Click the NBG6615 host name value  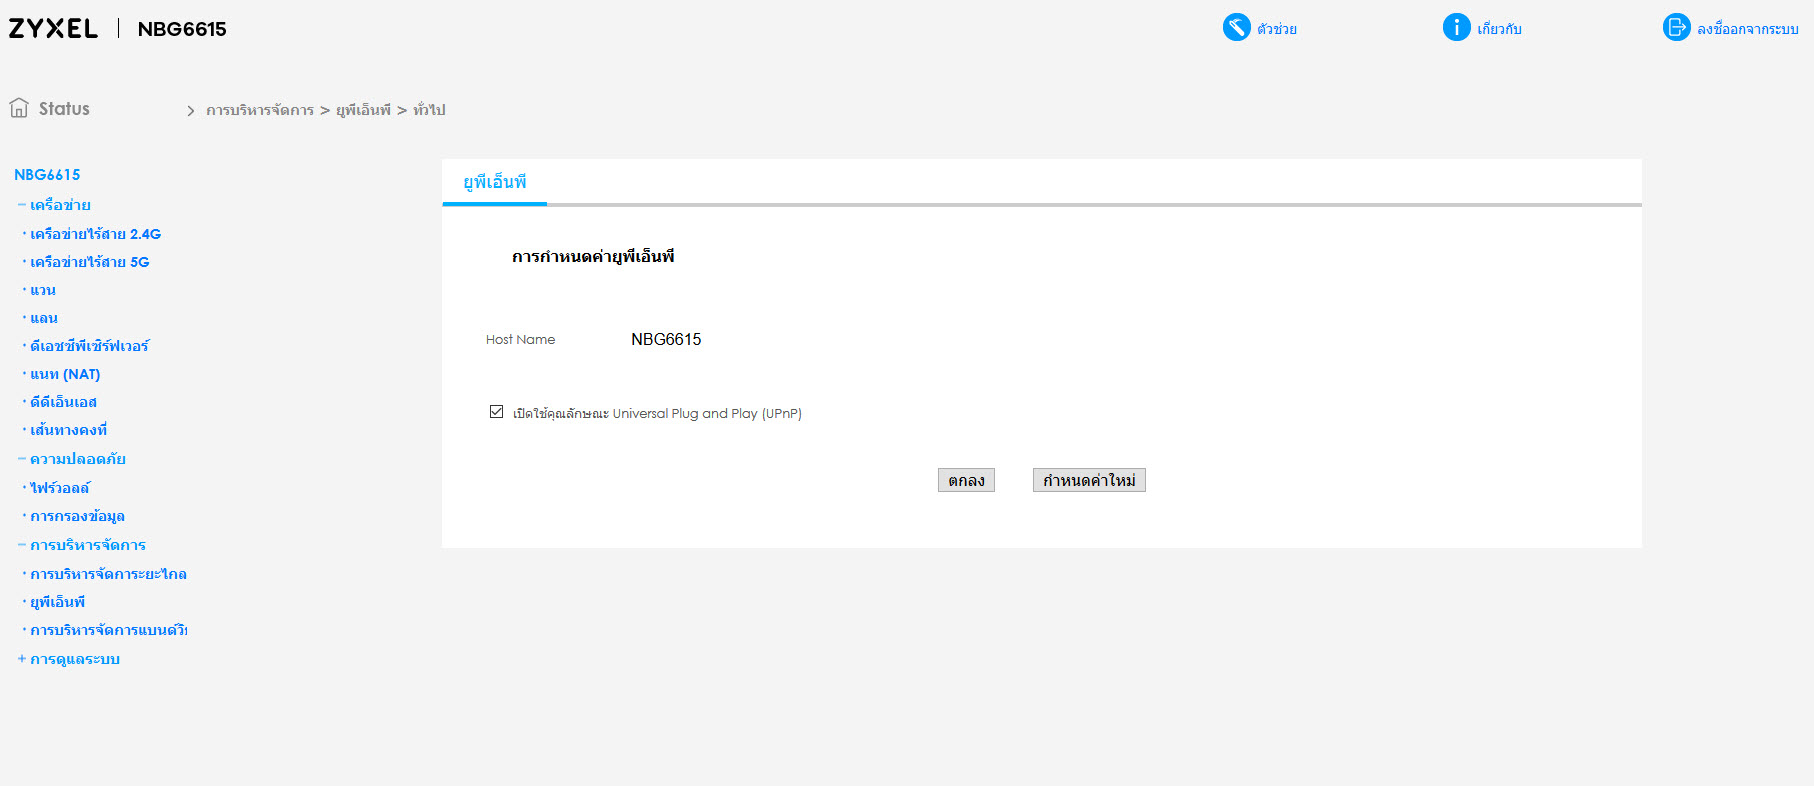coord(666,340)
